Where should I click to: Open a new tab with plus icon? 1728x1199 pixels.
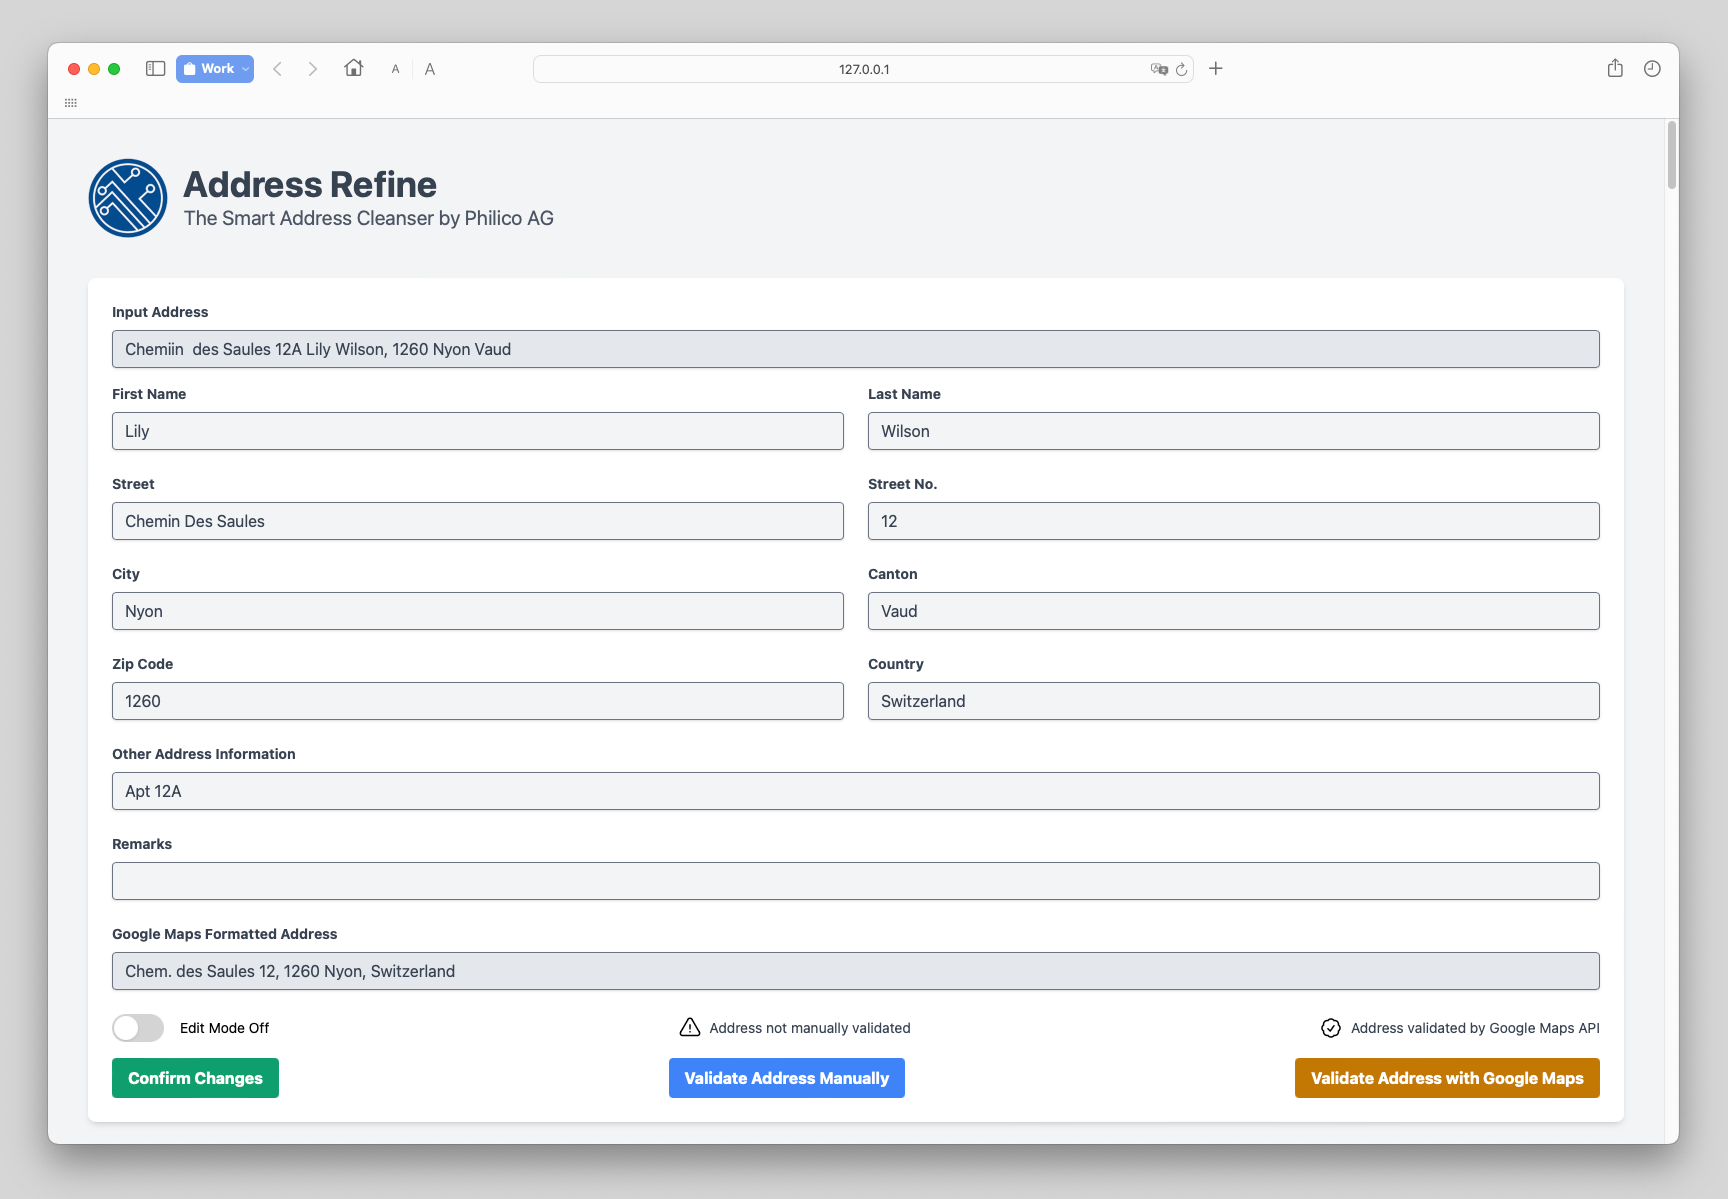(x=1215, y=68)
